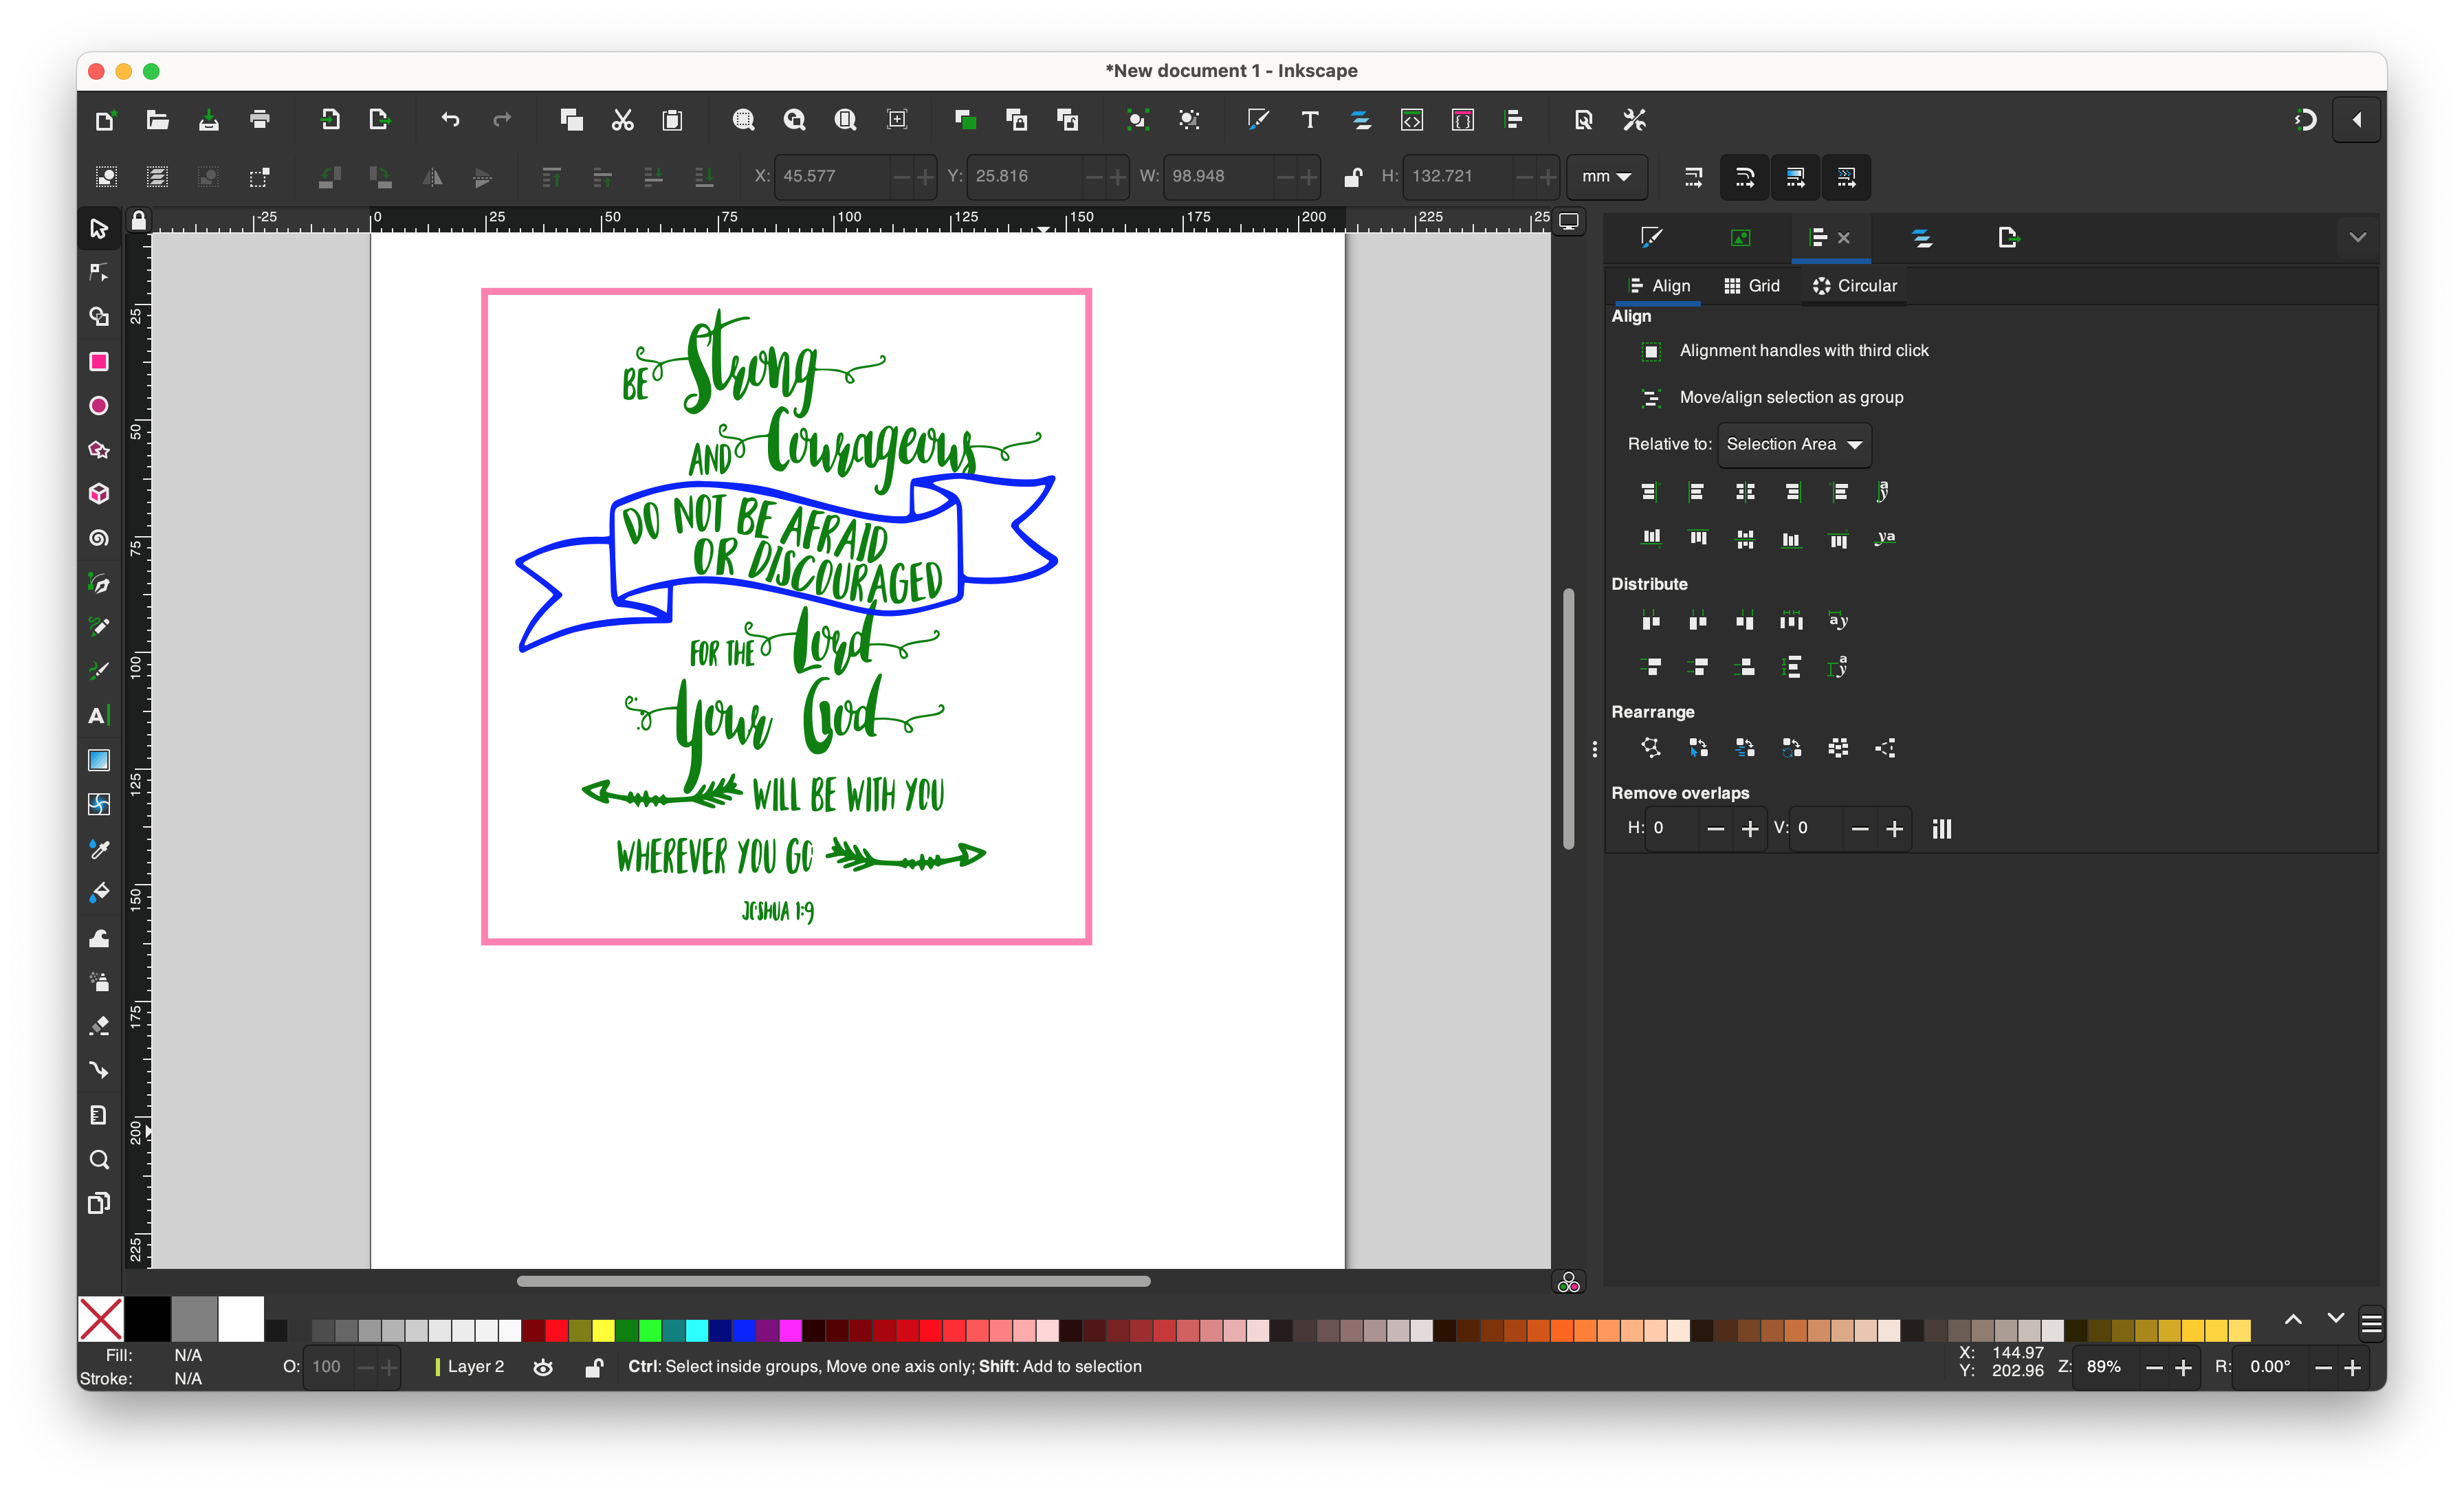The image size is (2464, 1493).
Task: Toggle Layer 2 lock icon
Action: (x=594, y=1367)
